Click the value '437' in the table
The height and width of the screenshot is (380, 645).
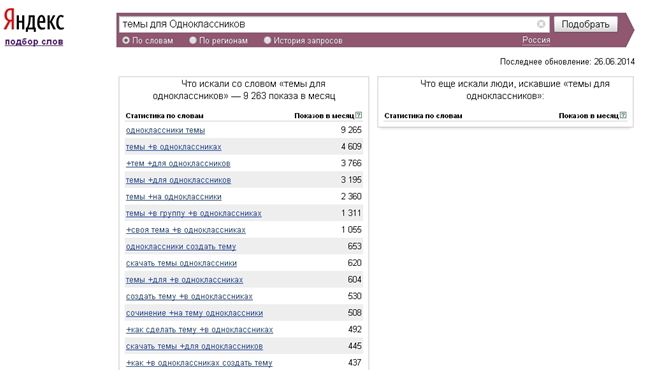pos(355,363)
